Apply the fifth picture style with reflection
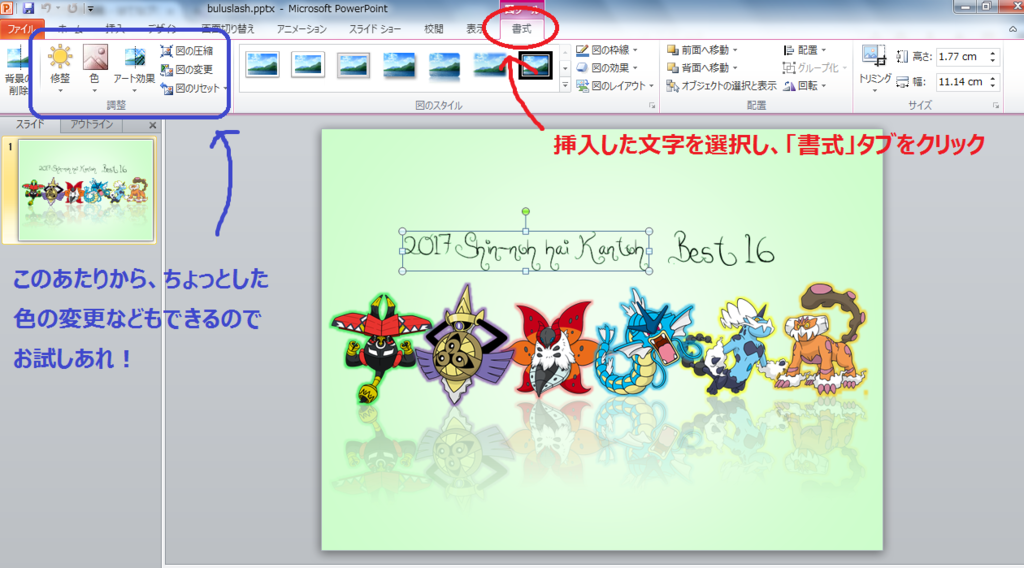Image resolution: width=1024 pixels, height=568 pixels. click(444, 65)
